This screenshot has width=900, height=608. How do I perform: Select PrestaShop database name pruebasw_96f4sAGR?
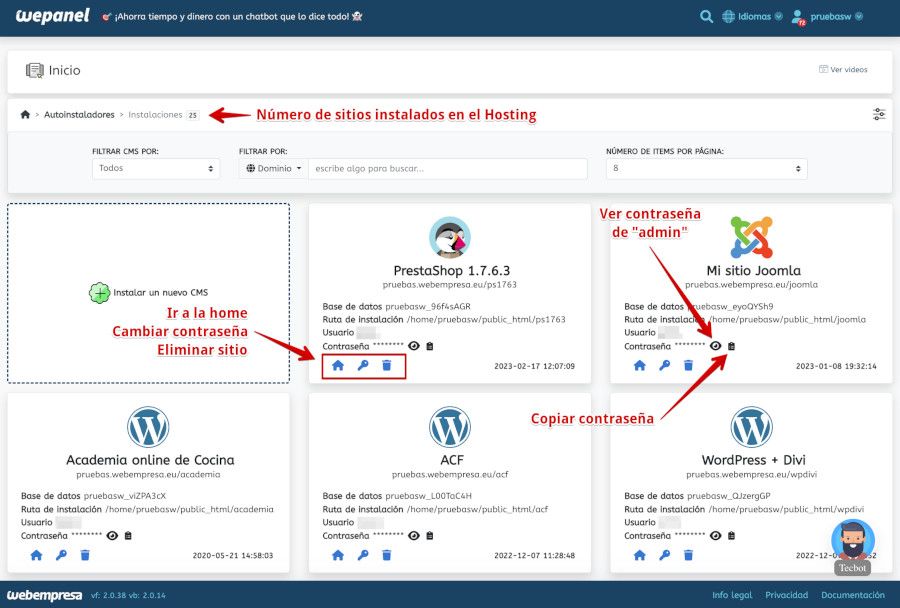click(x=428, y=306)
